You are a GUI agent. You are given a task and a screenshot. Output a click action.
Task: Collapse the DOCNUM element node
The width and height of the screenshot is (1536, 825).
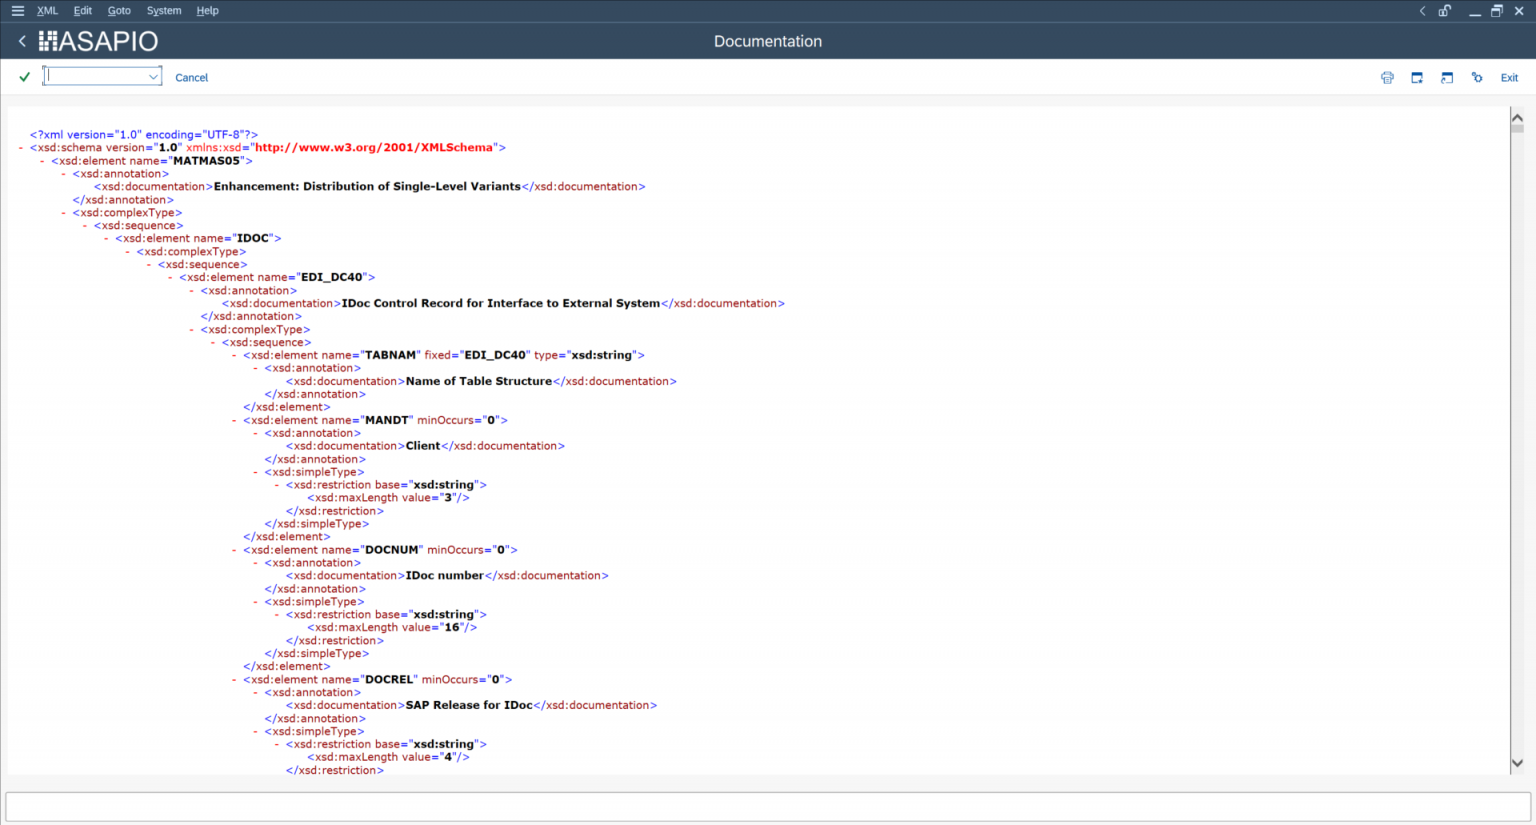point(235,550)
